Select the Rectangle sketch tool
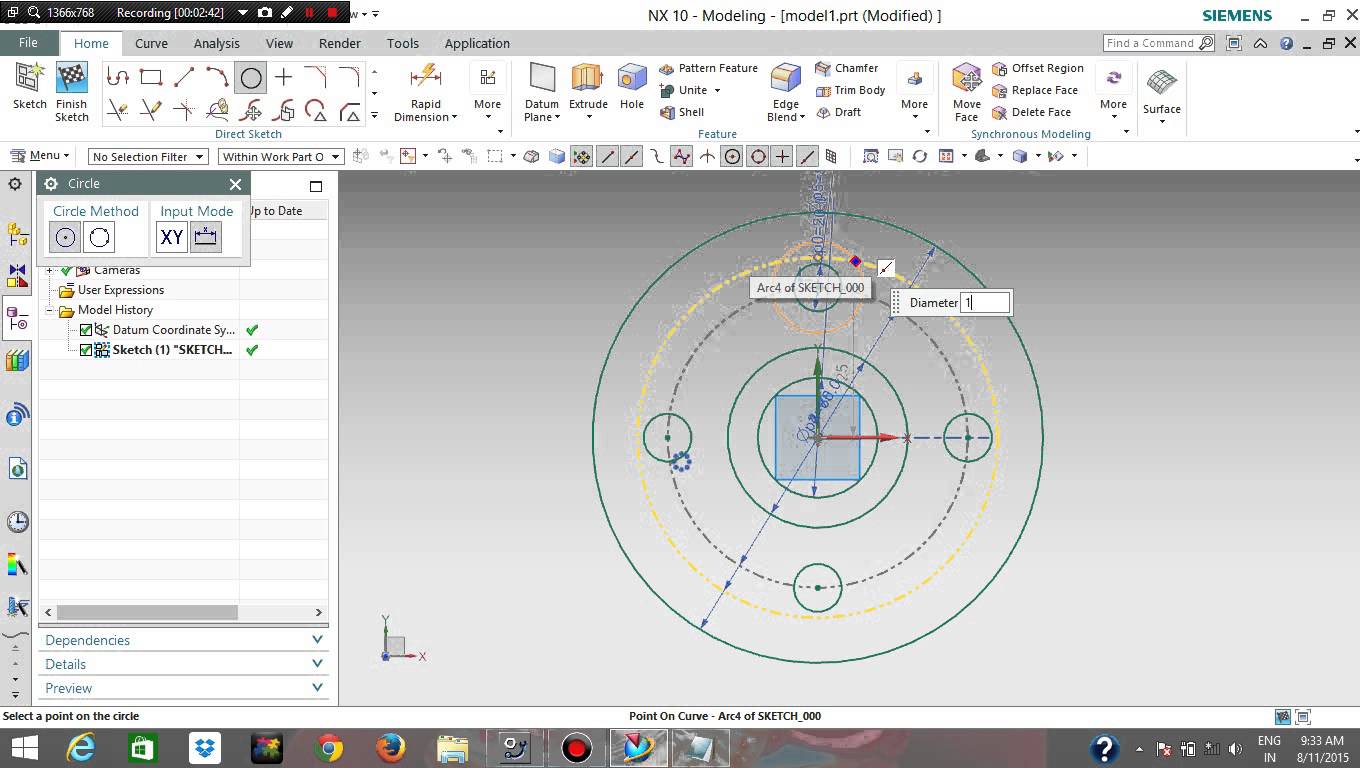1360x768 pixels. [152, 75]
